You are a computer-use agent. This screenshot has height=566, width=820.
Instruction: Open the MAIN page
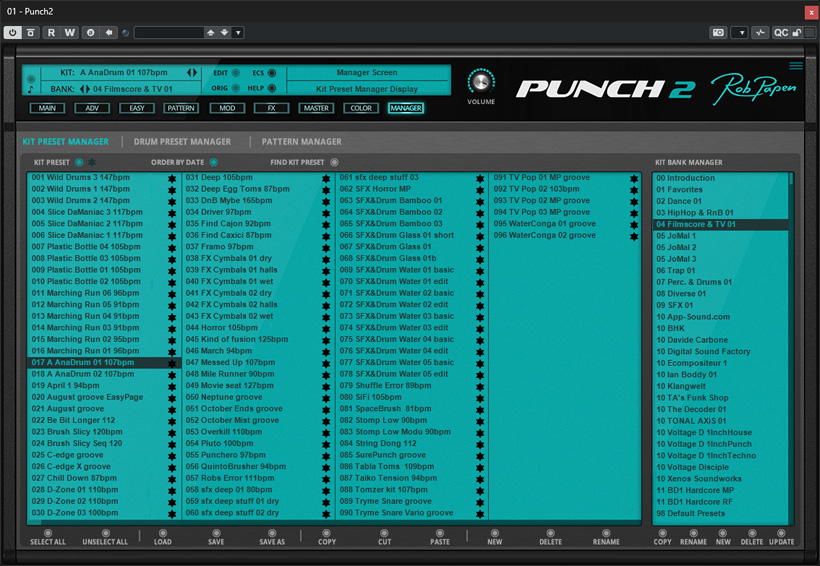(x=47, y=108)
